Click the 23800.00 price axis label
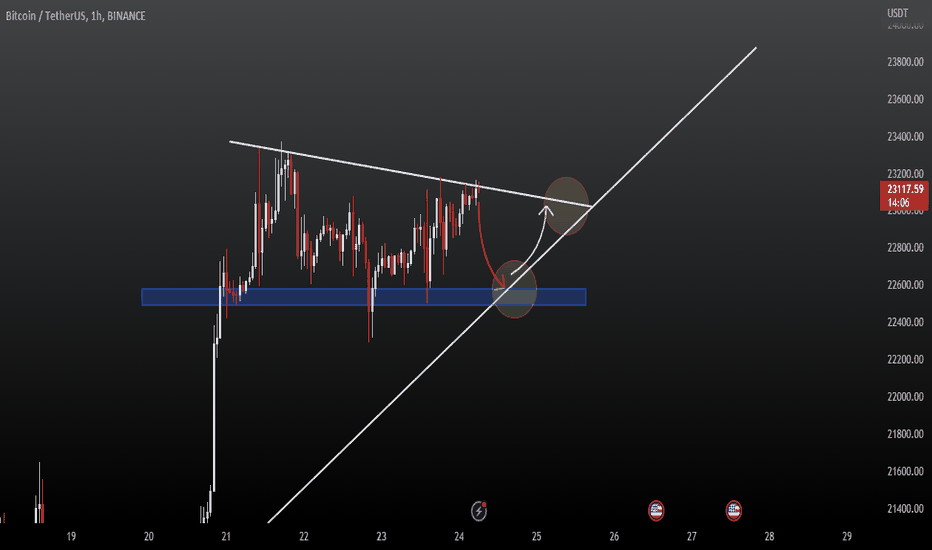Screen dimensions: 932x550 pyautogui.click(x=905, y=62)
